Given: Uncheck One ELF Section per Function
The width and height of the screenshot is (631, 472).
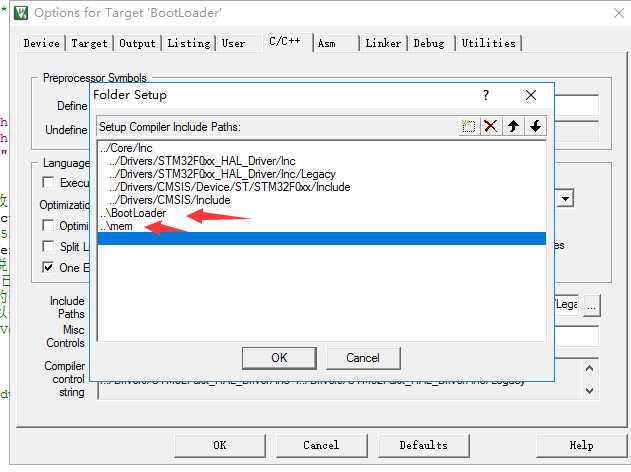Looking at the screenshot, I should coord(48,267).
